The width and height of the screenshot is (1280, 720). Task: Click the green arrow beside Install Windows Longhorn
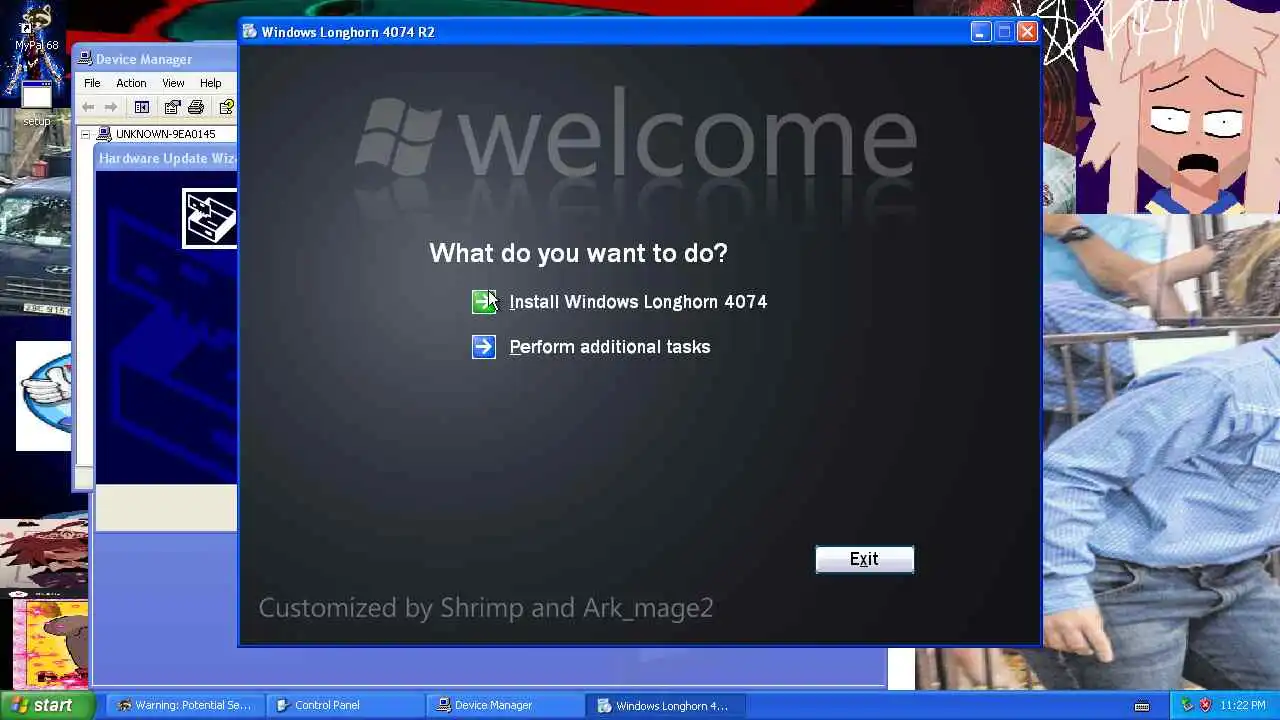(484, 302)
